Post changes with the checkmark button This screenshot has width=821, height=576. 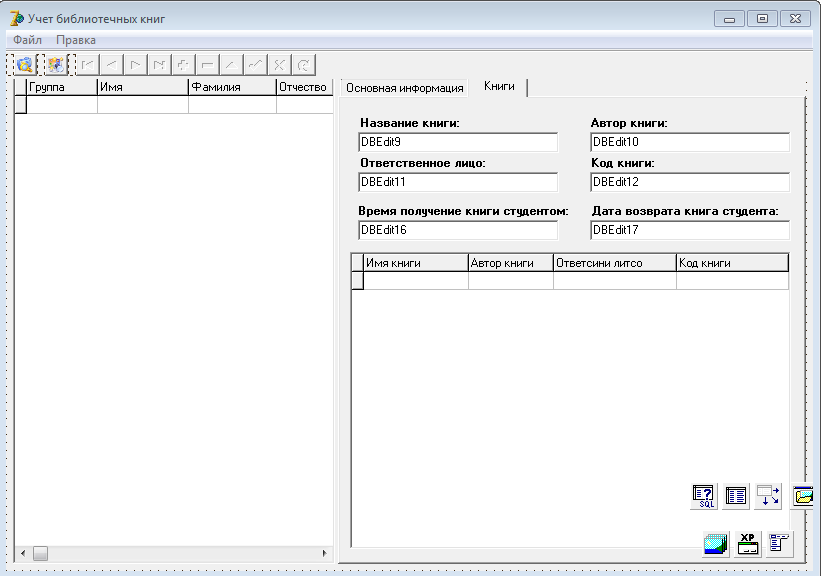tap(256, 65)
